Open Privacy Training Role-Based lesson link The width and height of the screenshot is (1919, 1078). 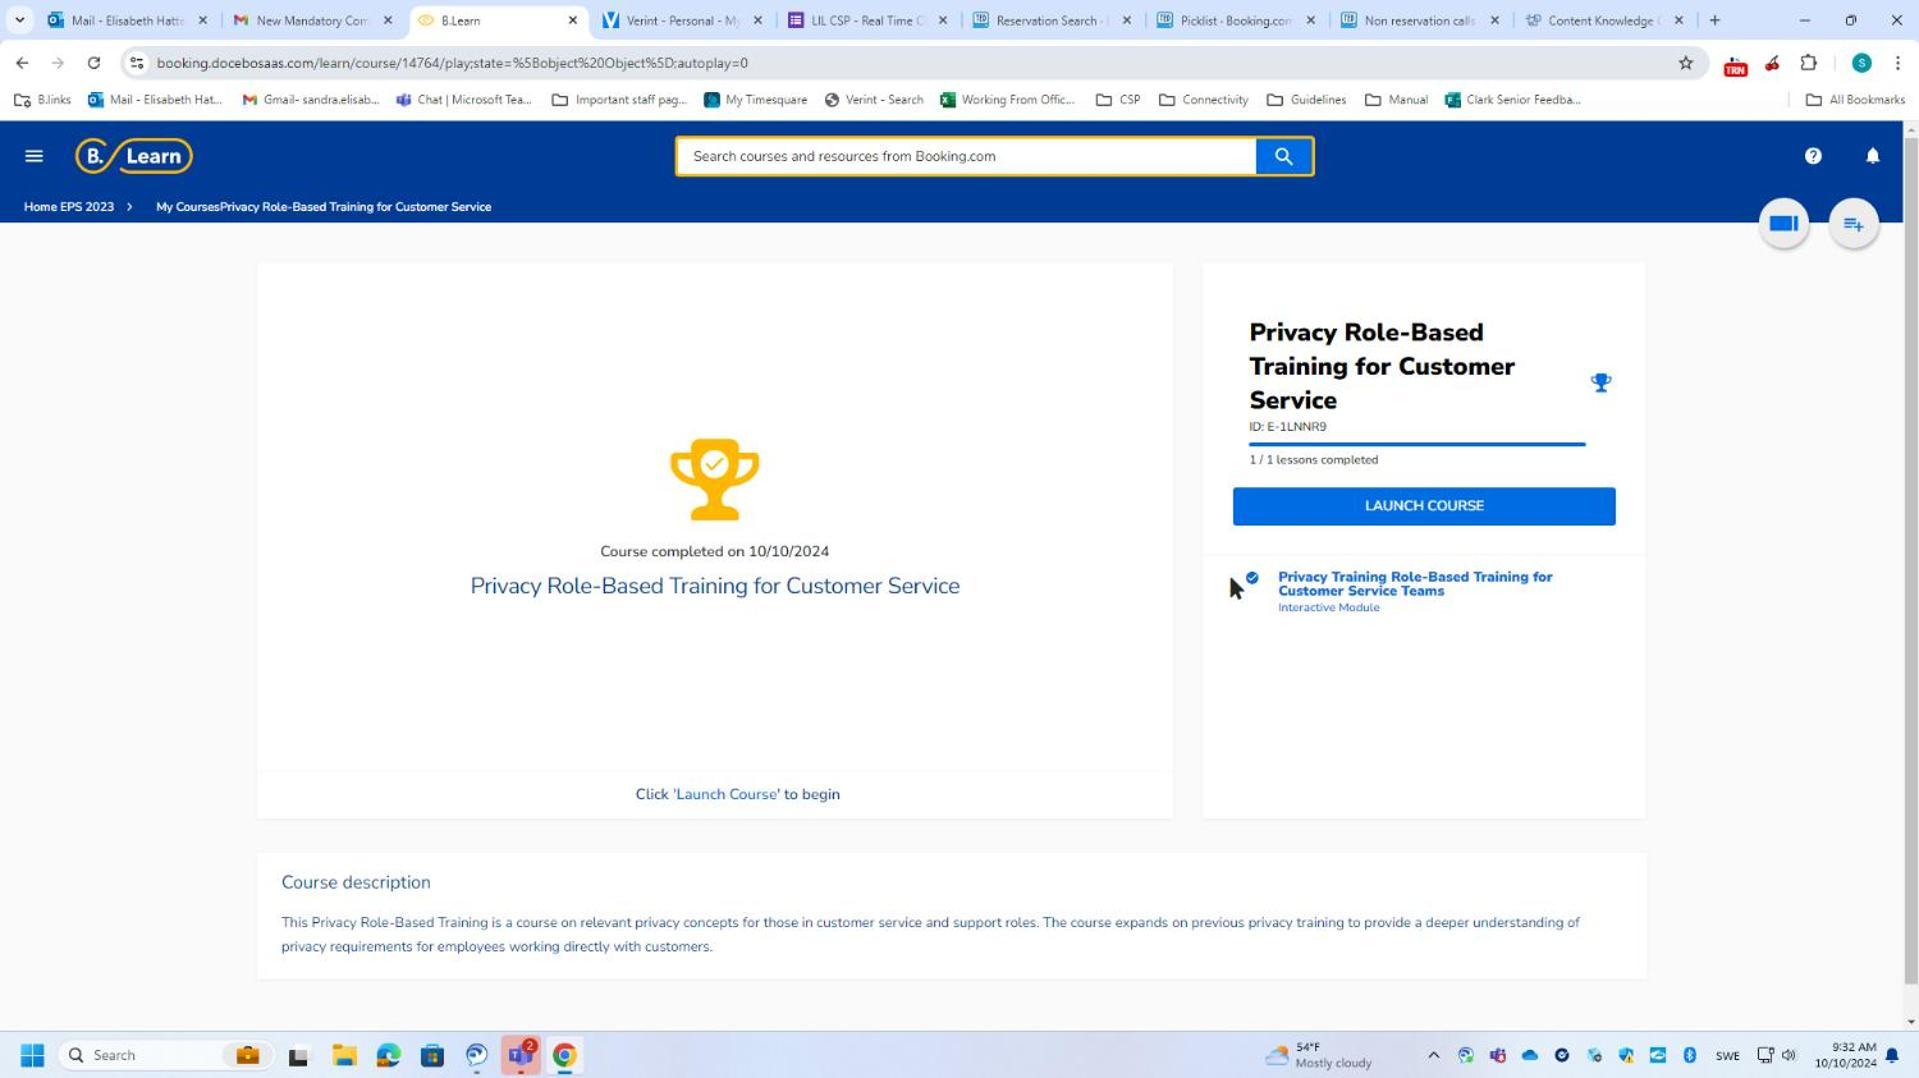pos(1414,584)
